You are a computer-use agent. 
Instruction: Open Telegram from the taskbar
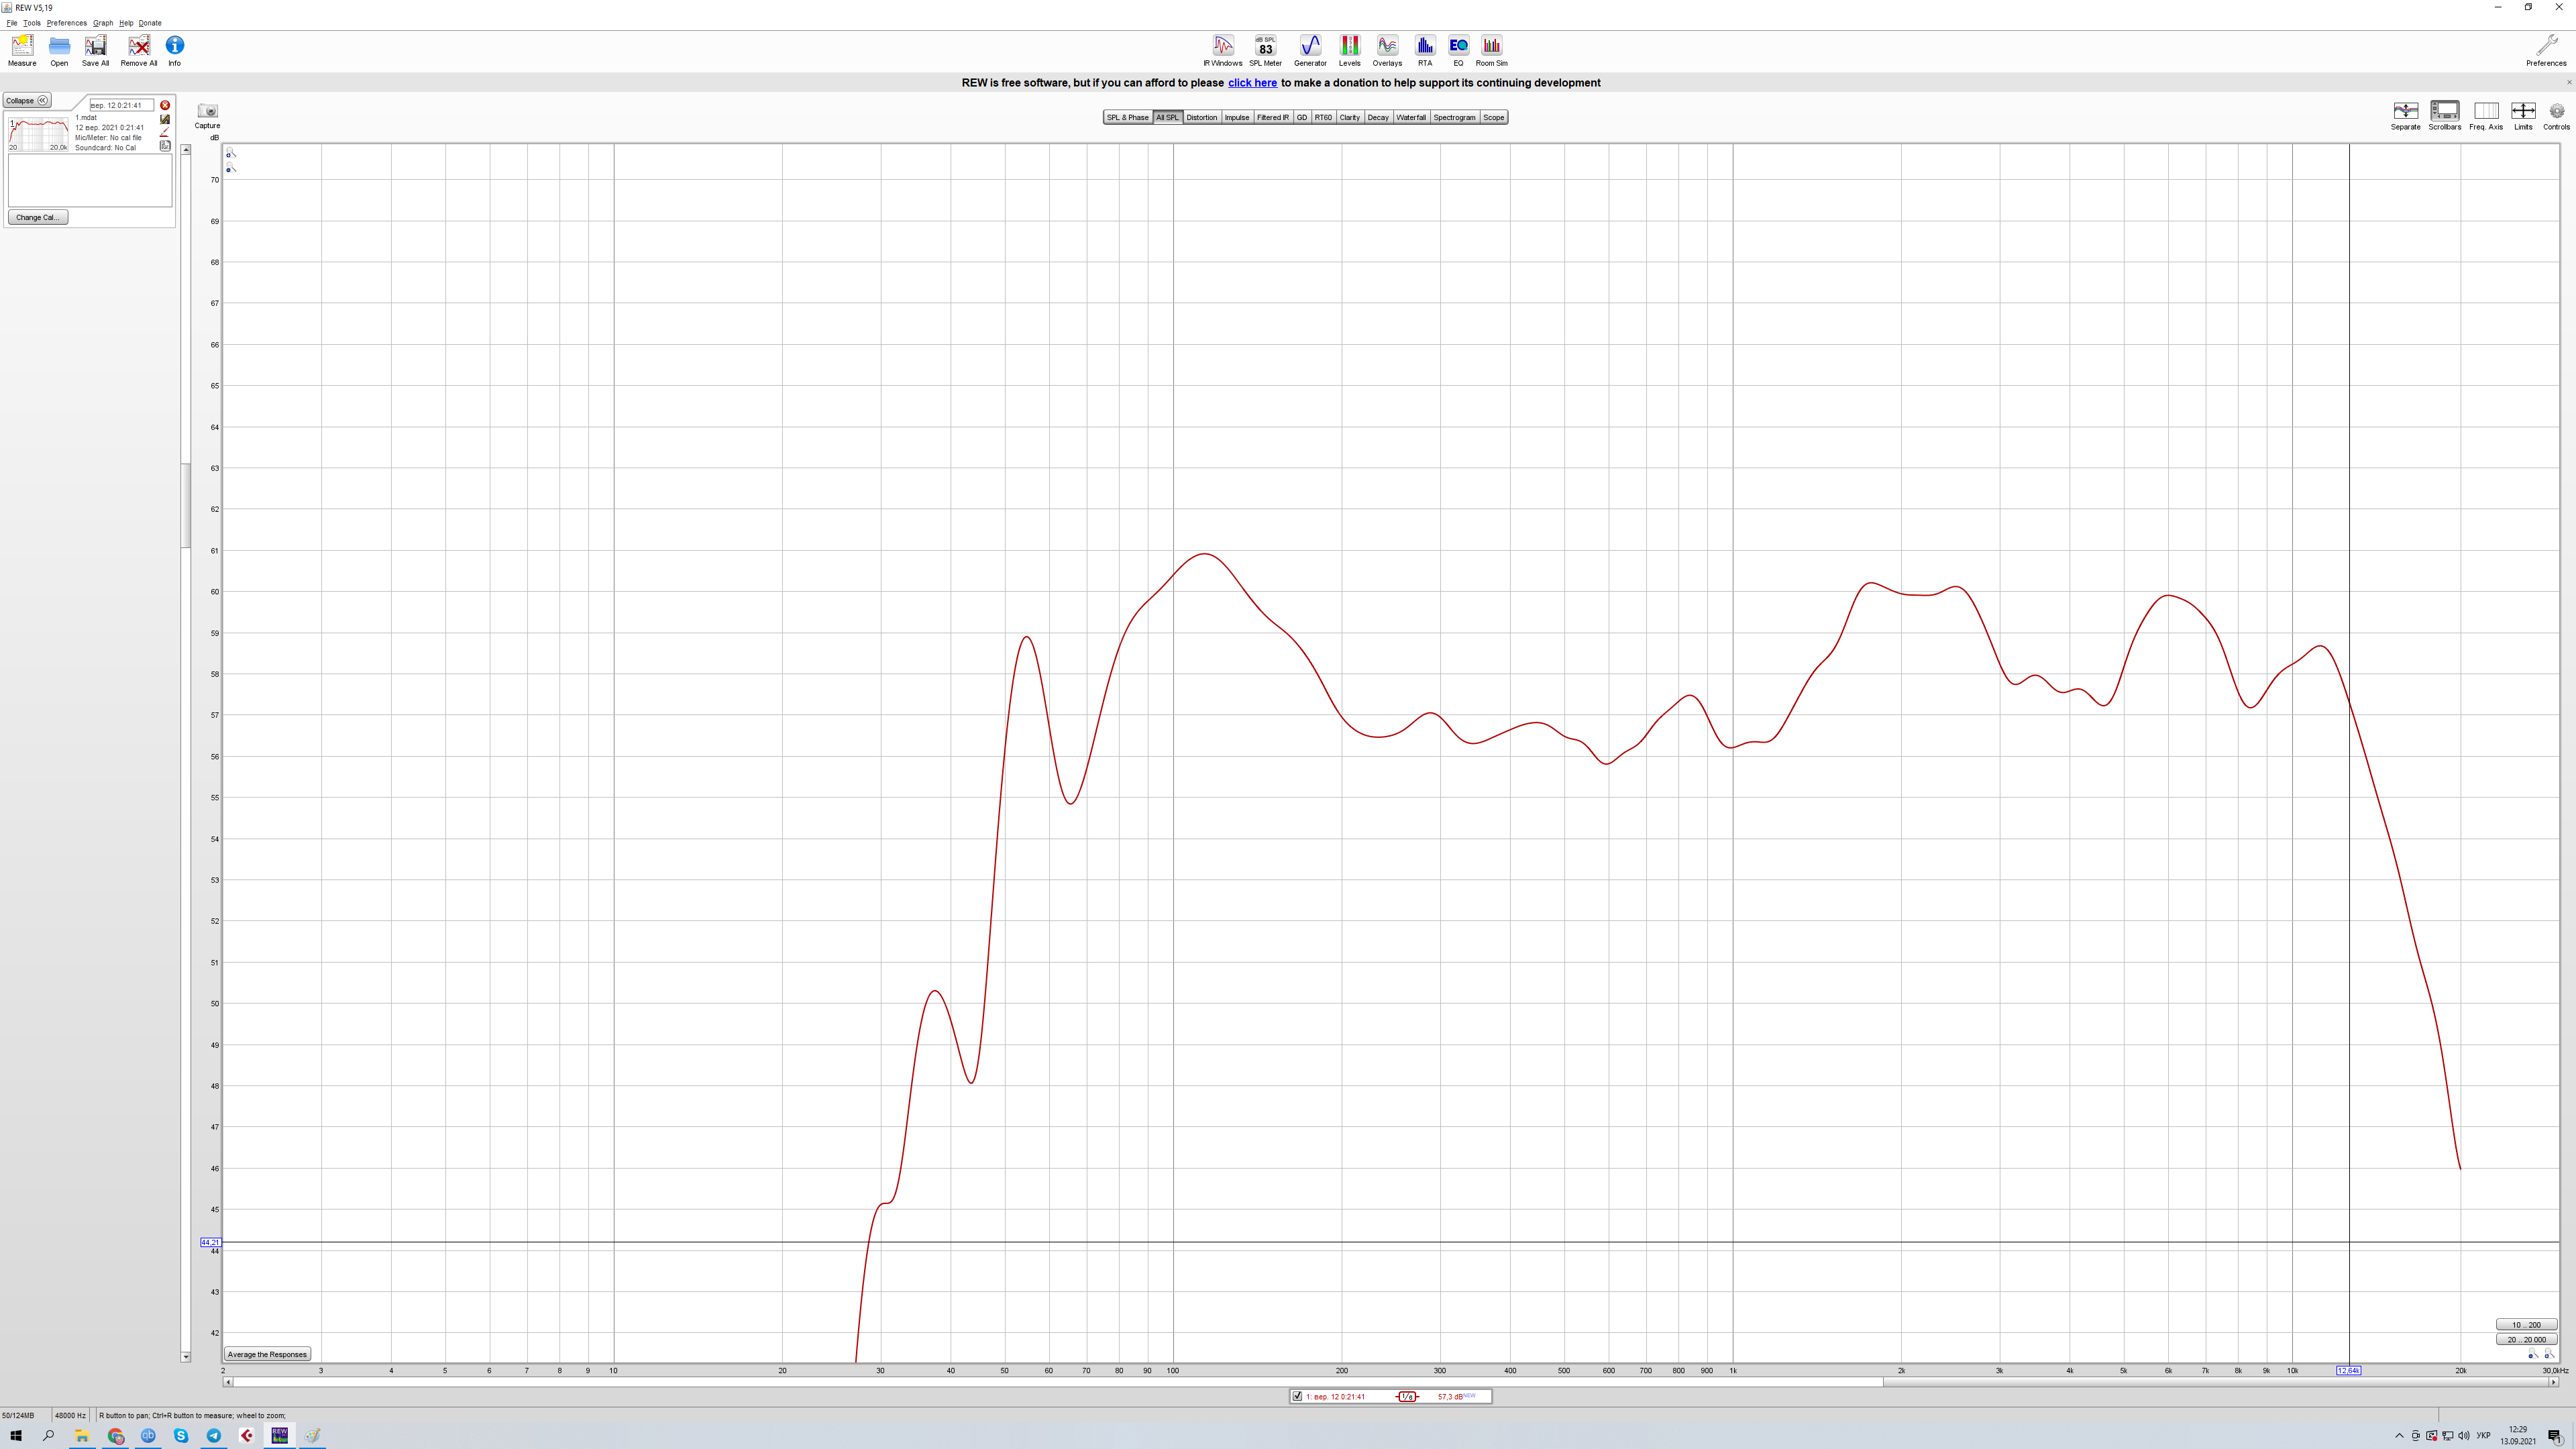[x=214, y=1436]
